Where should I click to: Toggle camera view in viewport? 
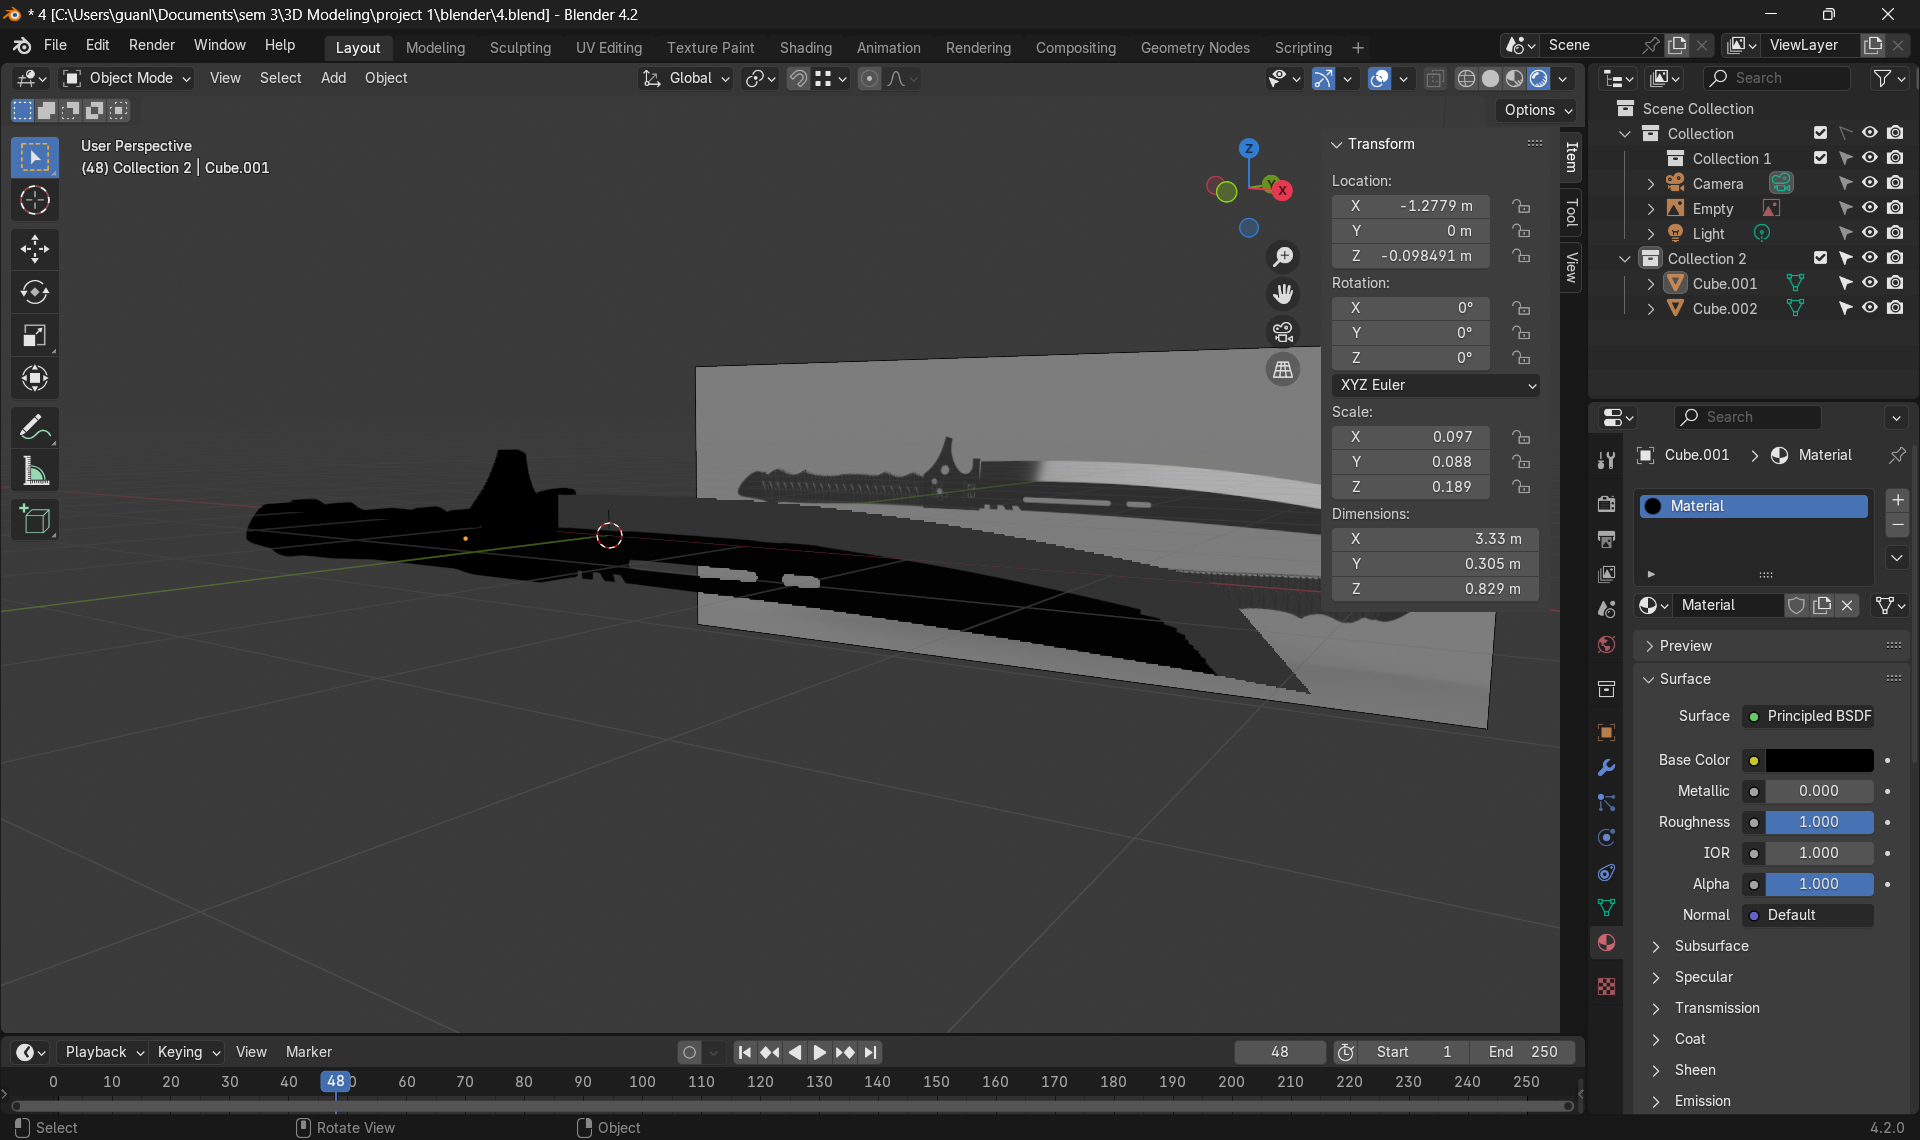click(x=1283, y=332)
